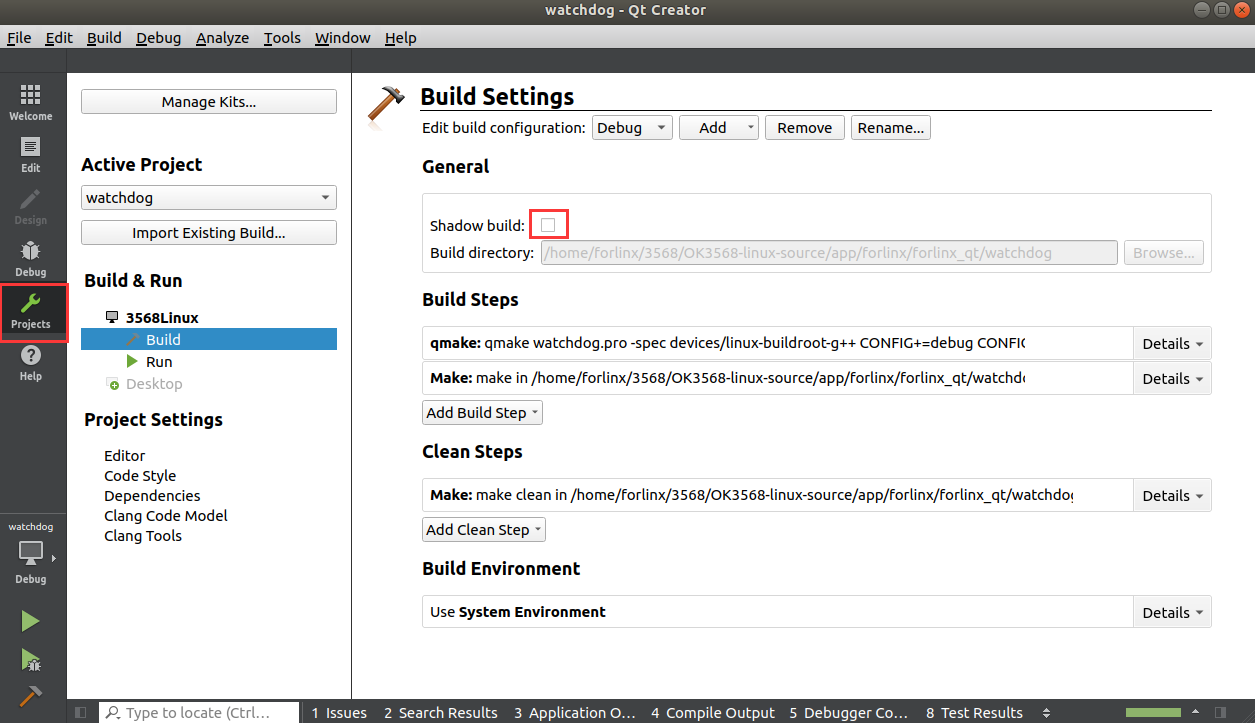
Task: Open the Analyze menu
Action: coord(222,38)
